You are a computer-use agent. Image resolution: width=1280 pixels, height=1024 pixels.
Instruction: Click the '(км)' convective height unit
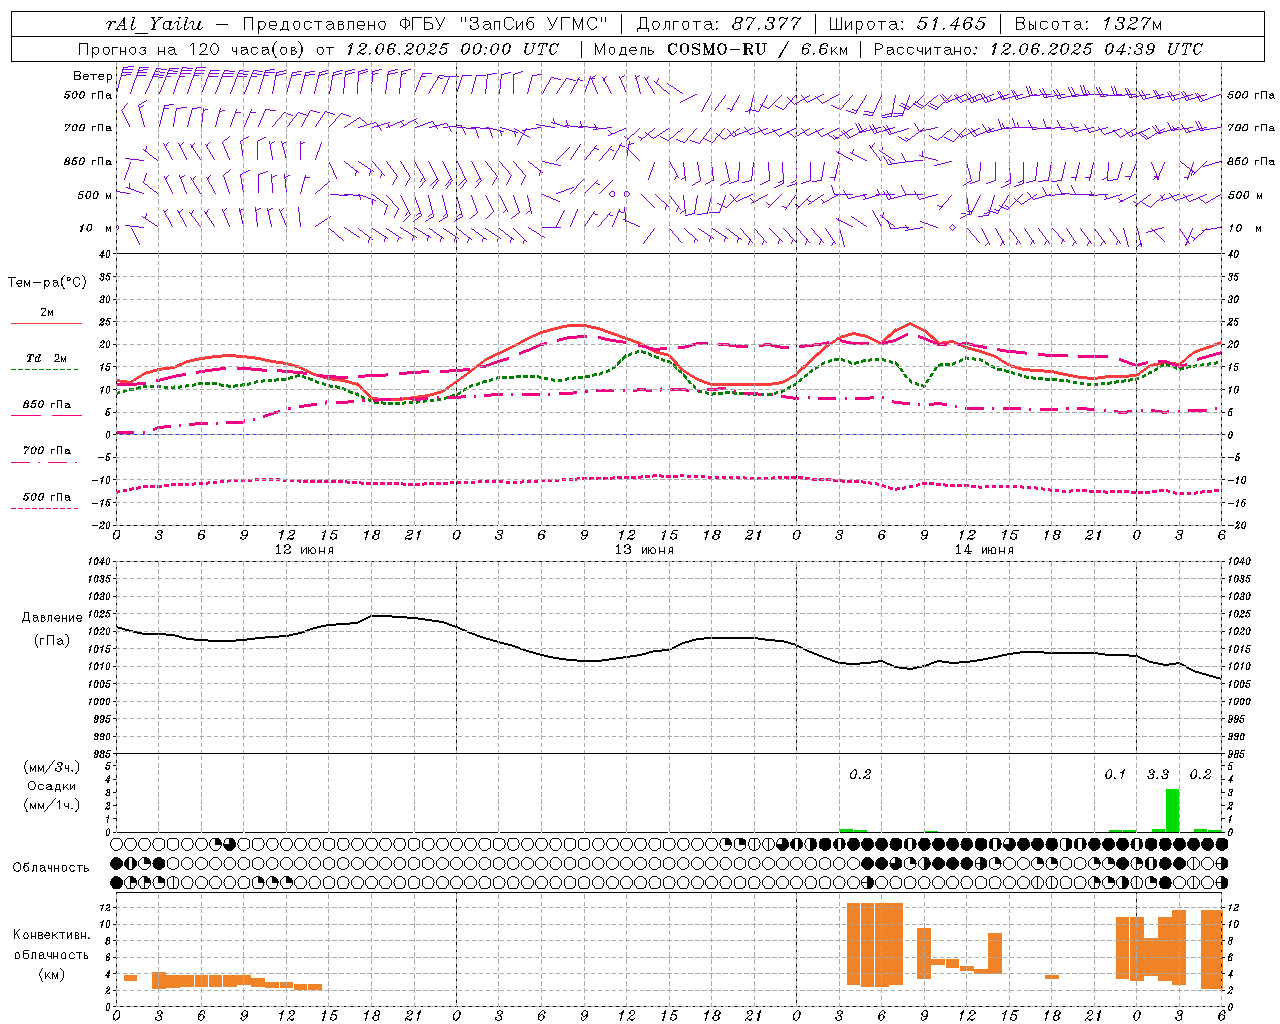(51, 973)
